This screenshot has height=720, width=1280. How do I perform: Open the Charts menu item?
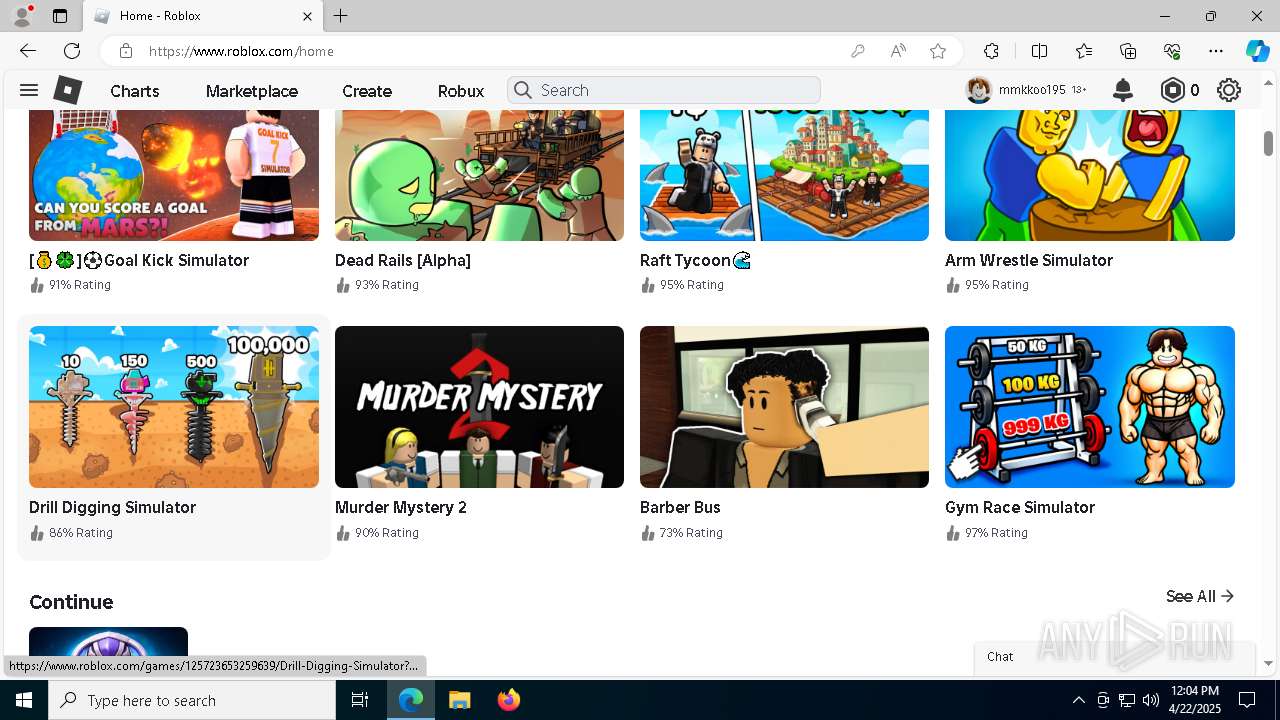pyautogui.click(x=135, y=91)
